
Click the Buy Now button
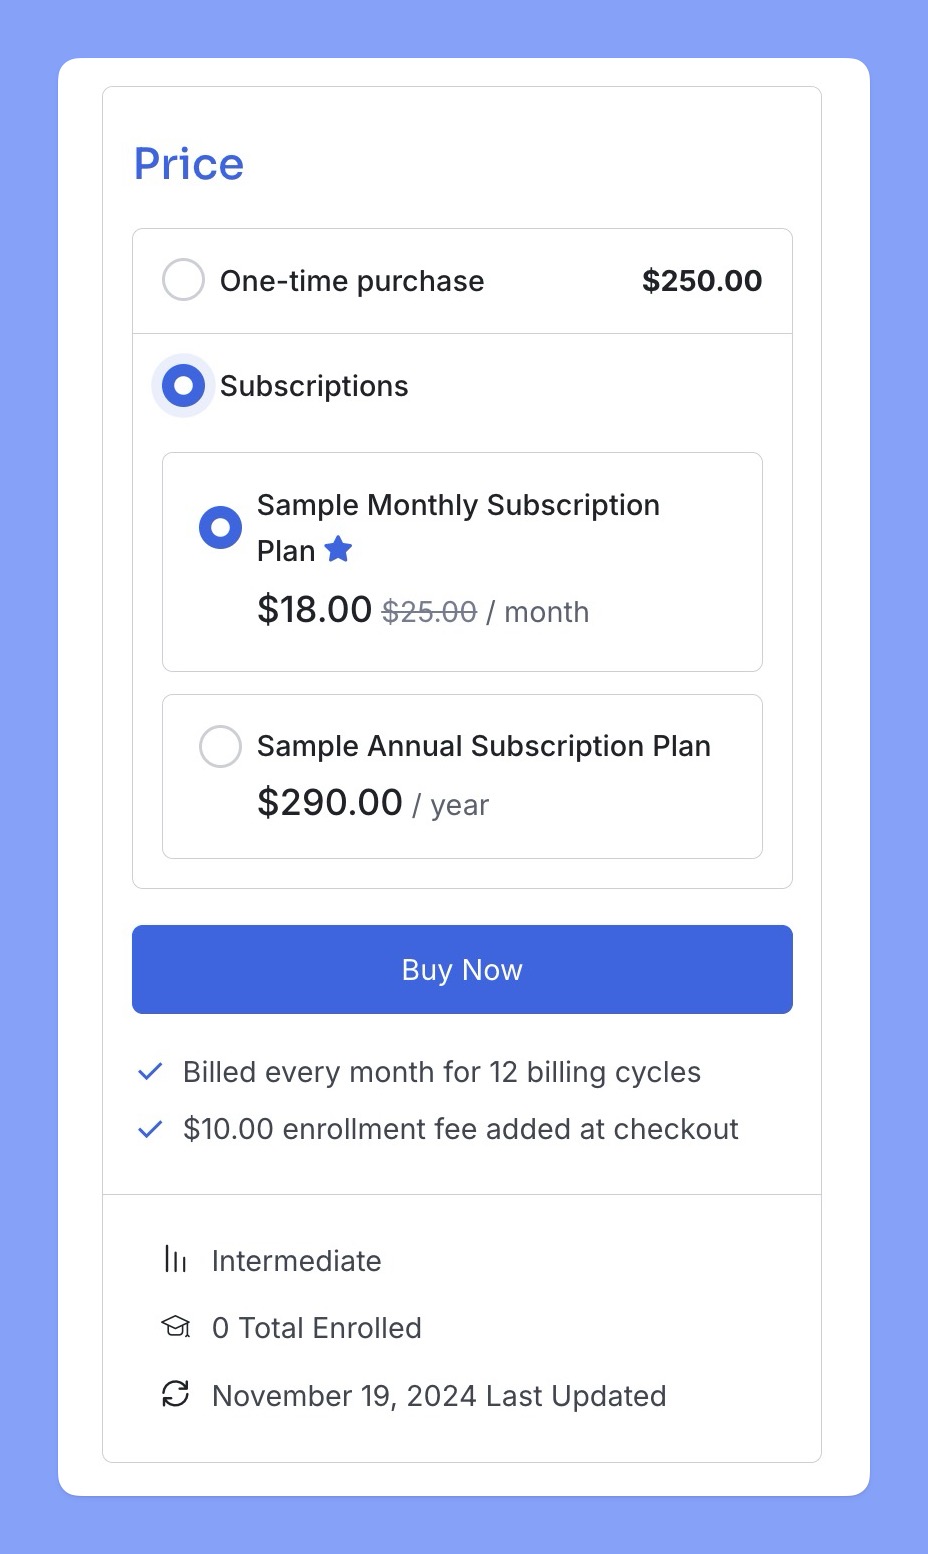pyautogui.click(x=462, y=969)
